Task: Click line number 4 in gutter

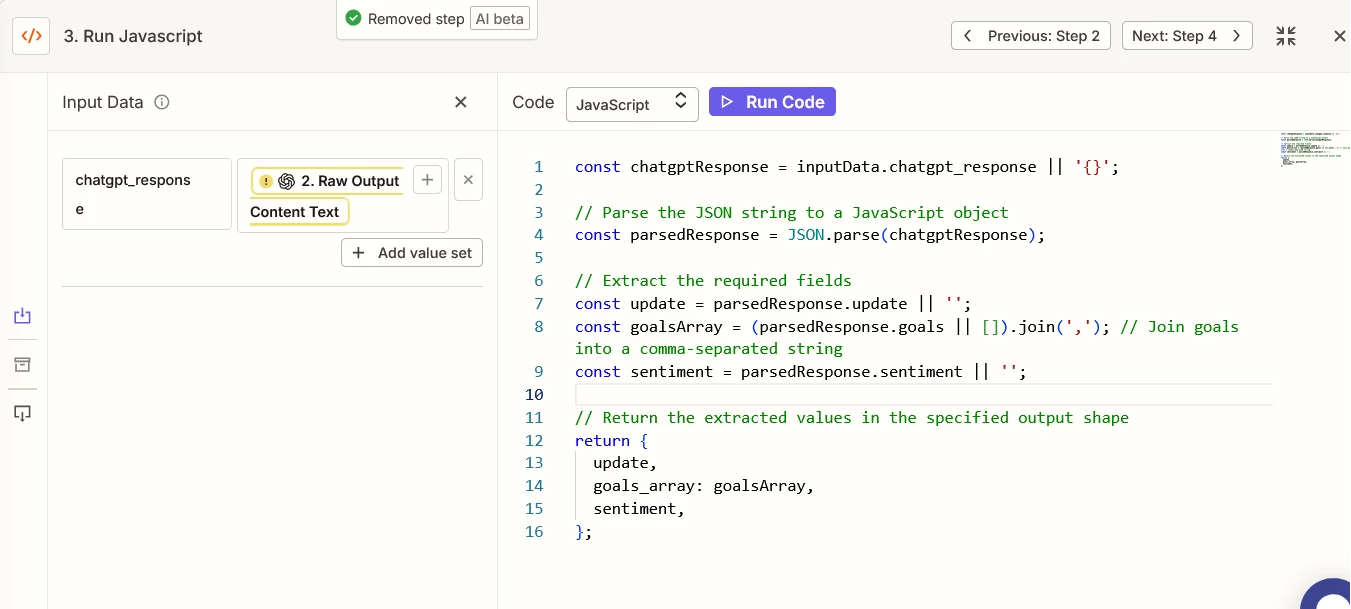Action: 539,235
